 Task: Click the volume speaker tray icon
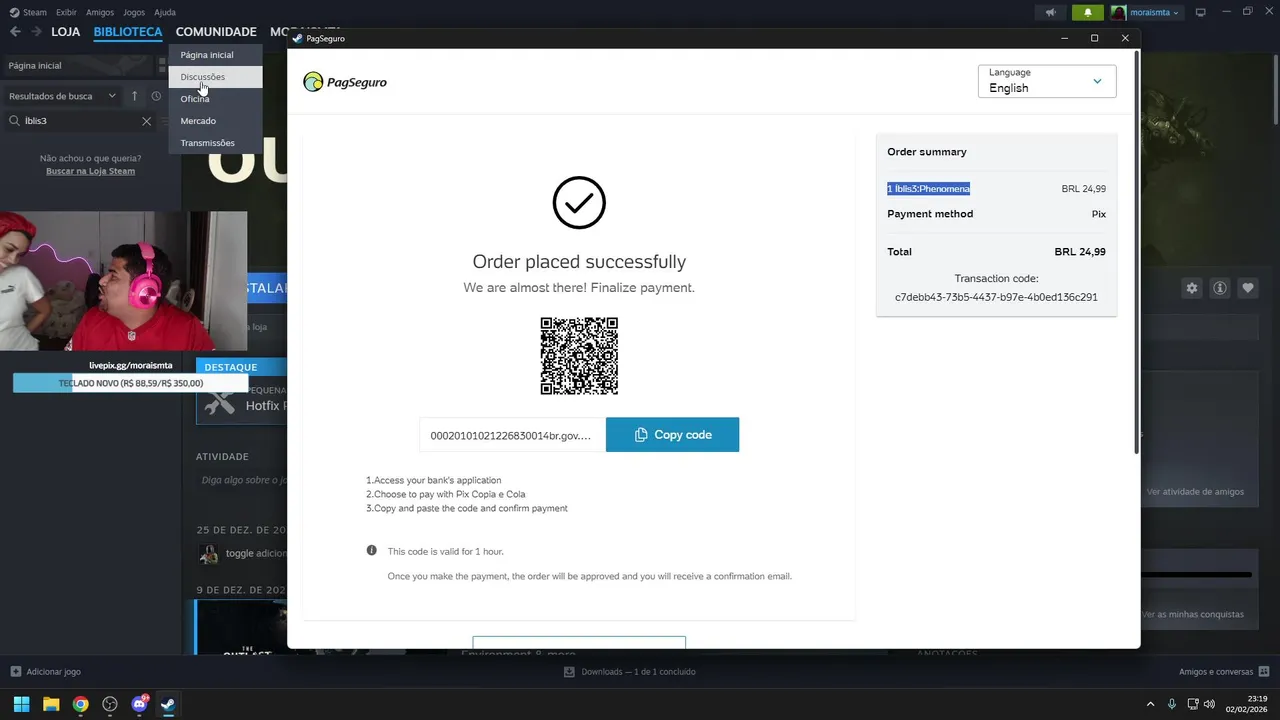1209,704
